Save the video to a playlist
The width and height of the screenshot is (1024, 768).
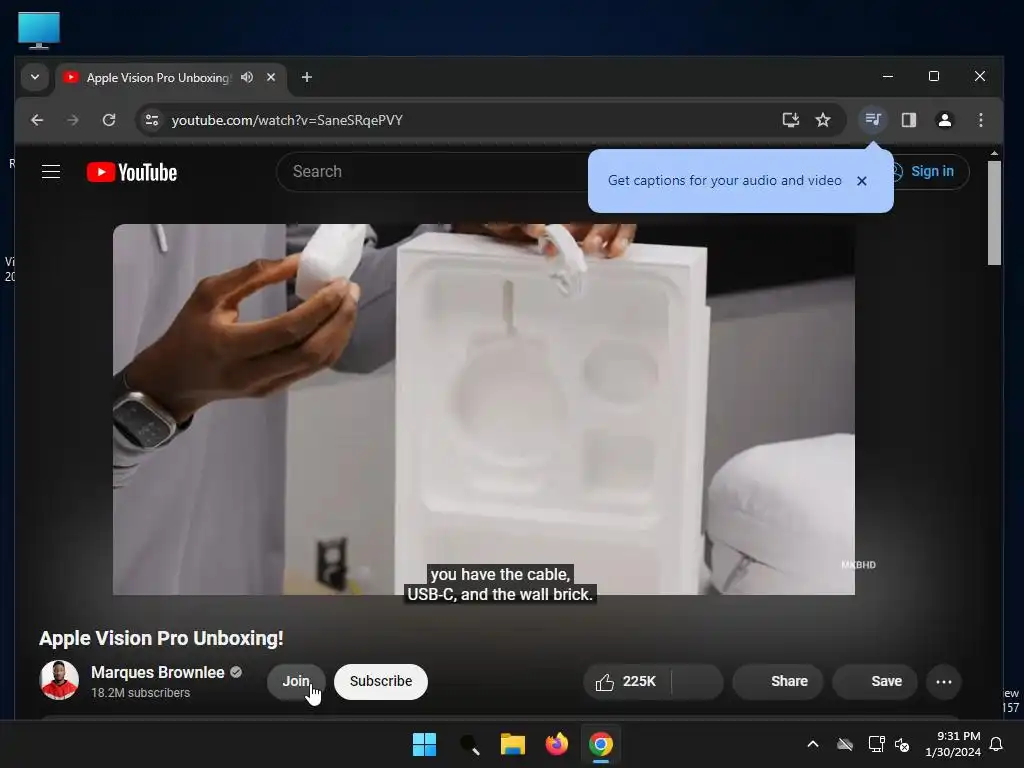pos(875,681)
